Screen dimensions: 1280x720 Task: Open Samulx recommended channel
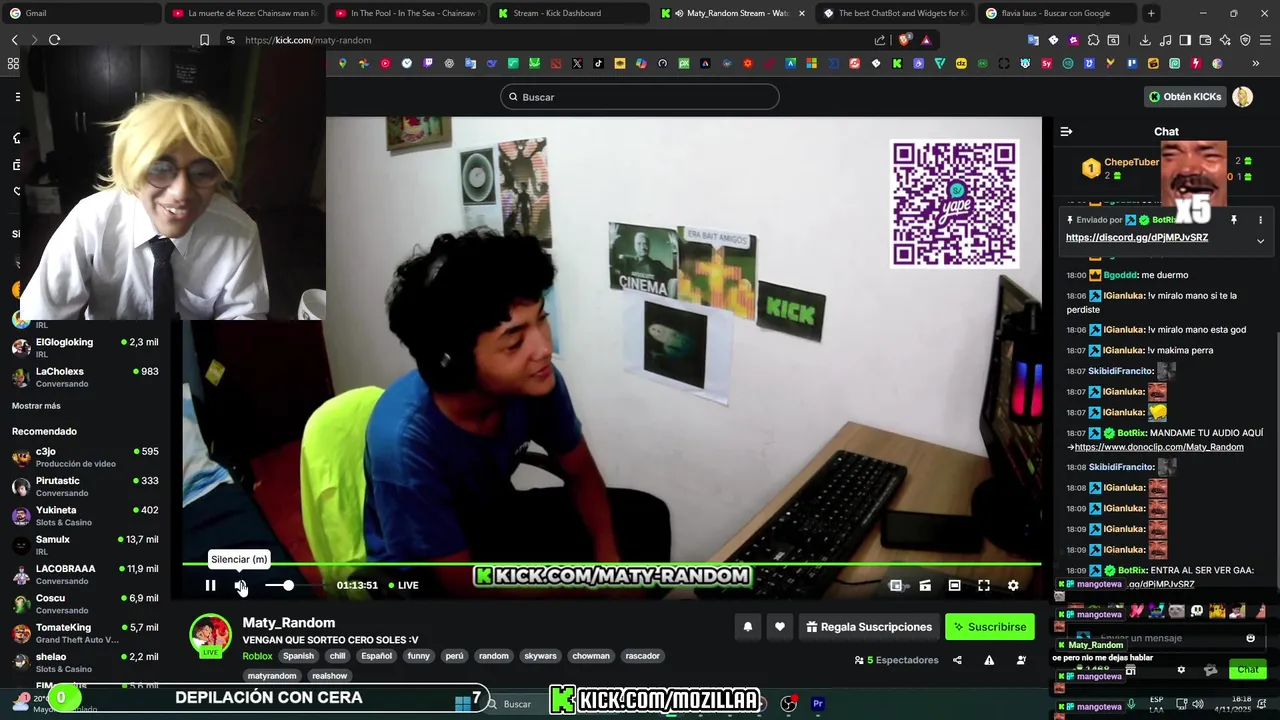click(x=85, y=545)
